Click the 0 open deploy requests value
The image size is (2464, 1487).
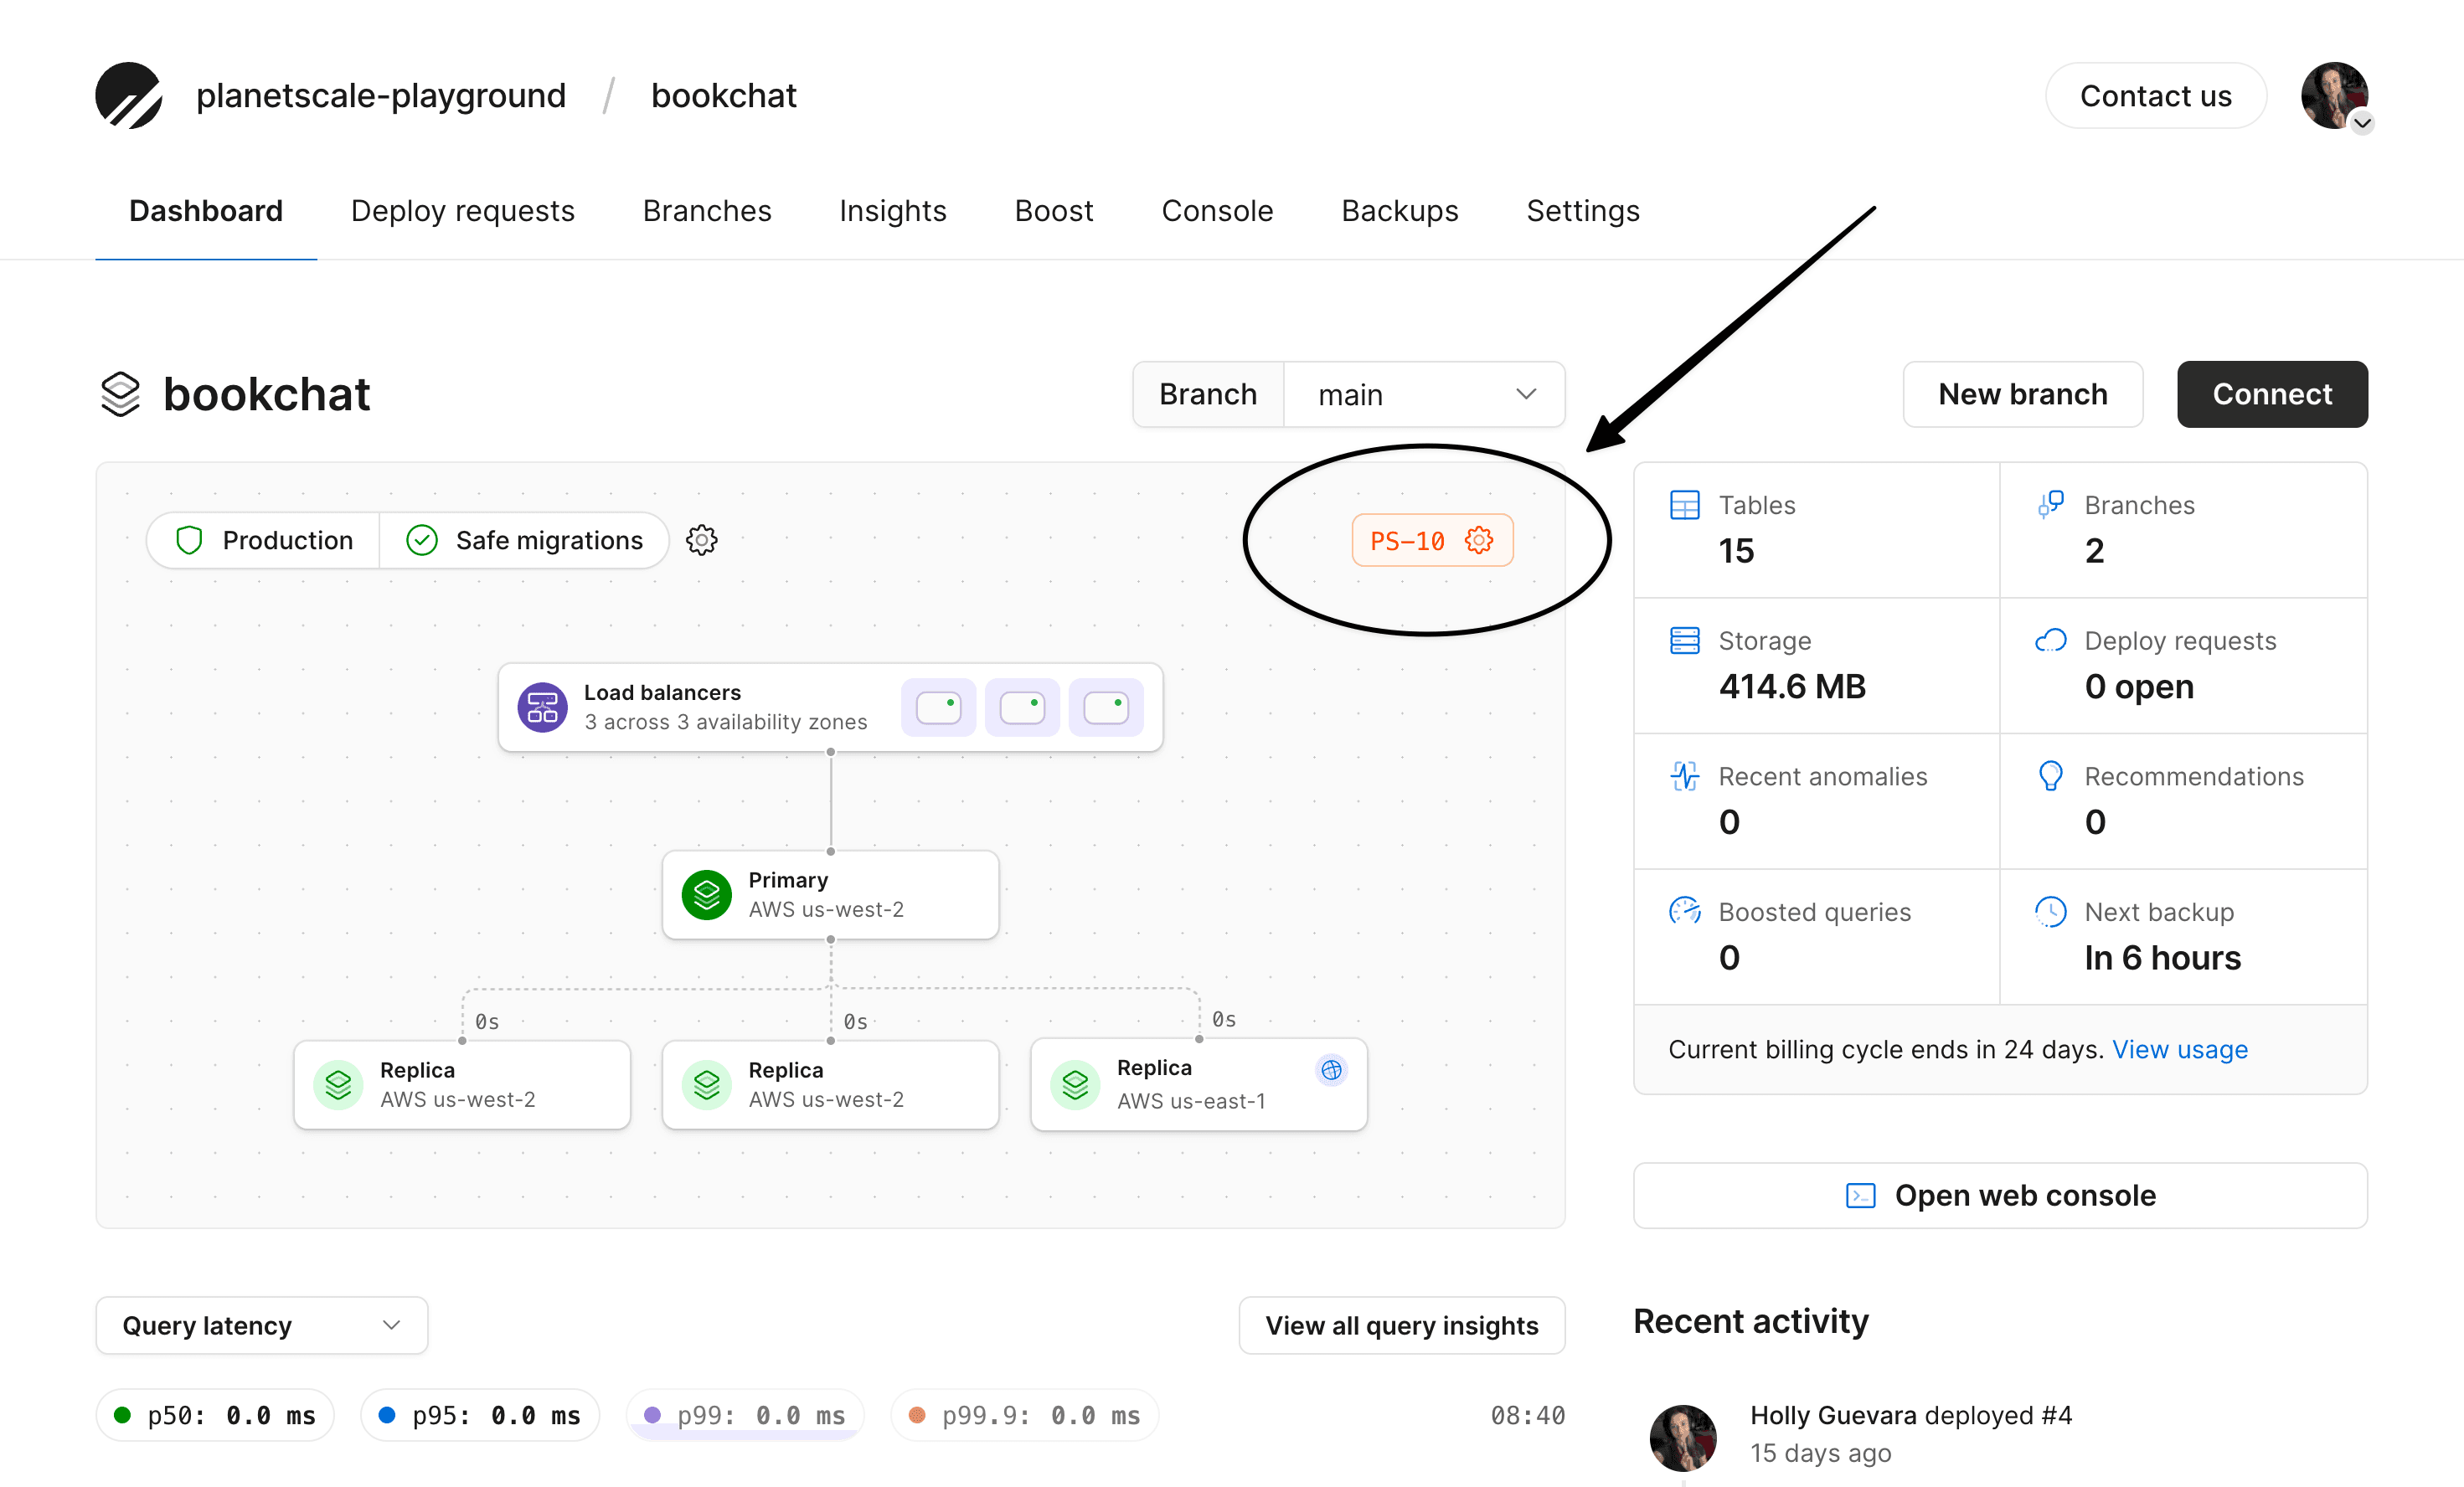[2139, 686]
